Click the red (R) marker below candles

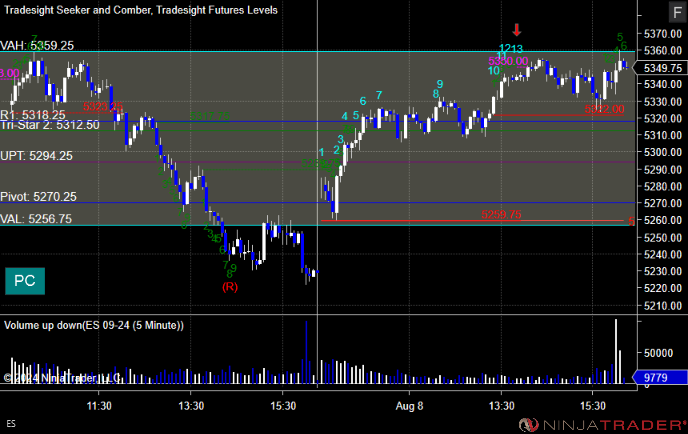click(x=230, y=287)
